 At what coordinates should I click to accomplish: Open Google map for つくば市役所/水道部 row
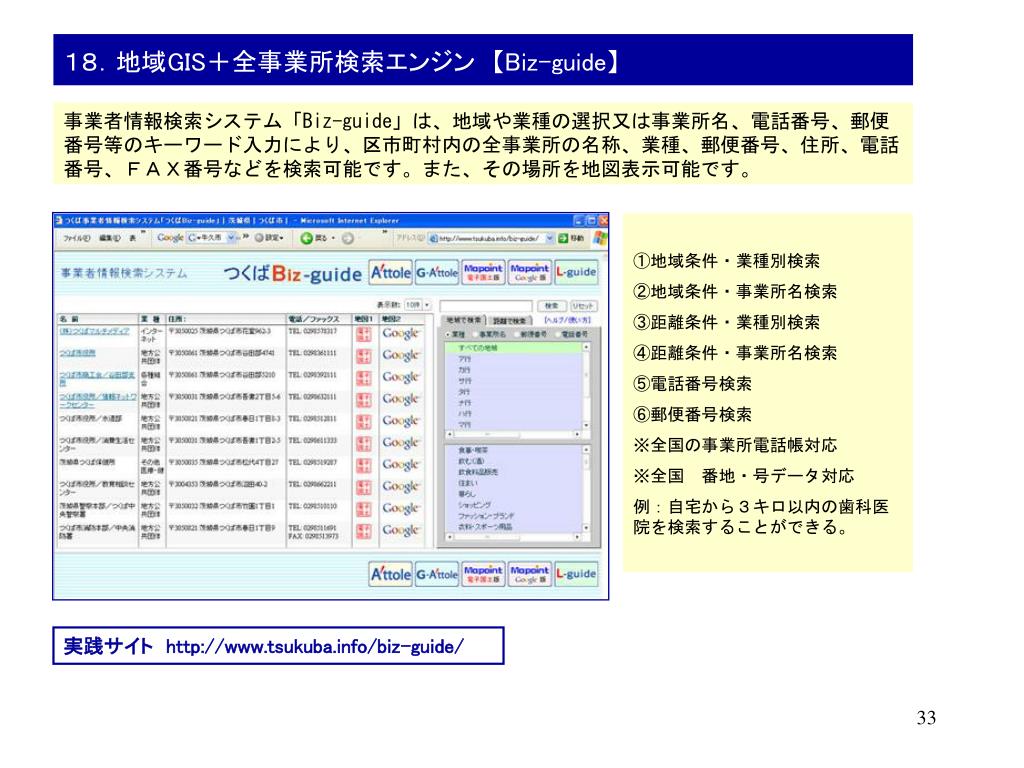pos(400,421)
